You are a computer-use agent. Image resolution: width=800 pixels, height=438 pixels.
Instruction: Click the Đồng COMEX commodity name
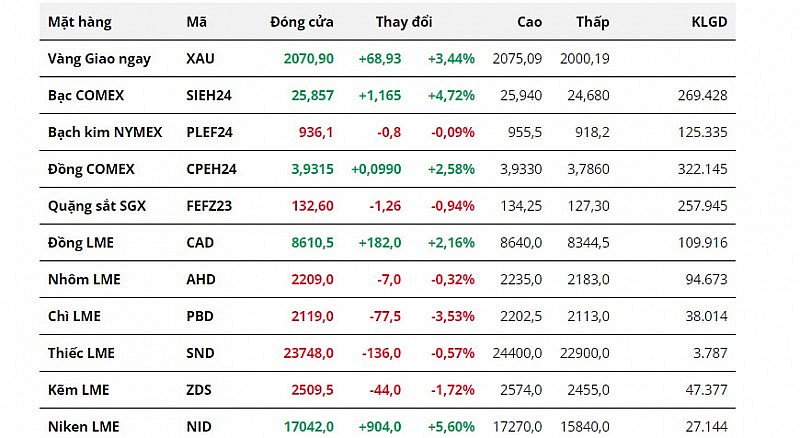click(91, 169)
